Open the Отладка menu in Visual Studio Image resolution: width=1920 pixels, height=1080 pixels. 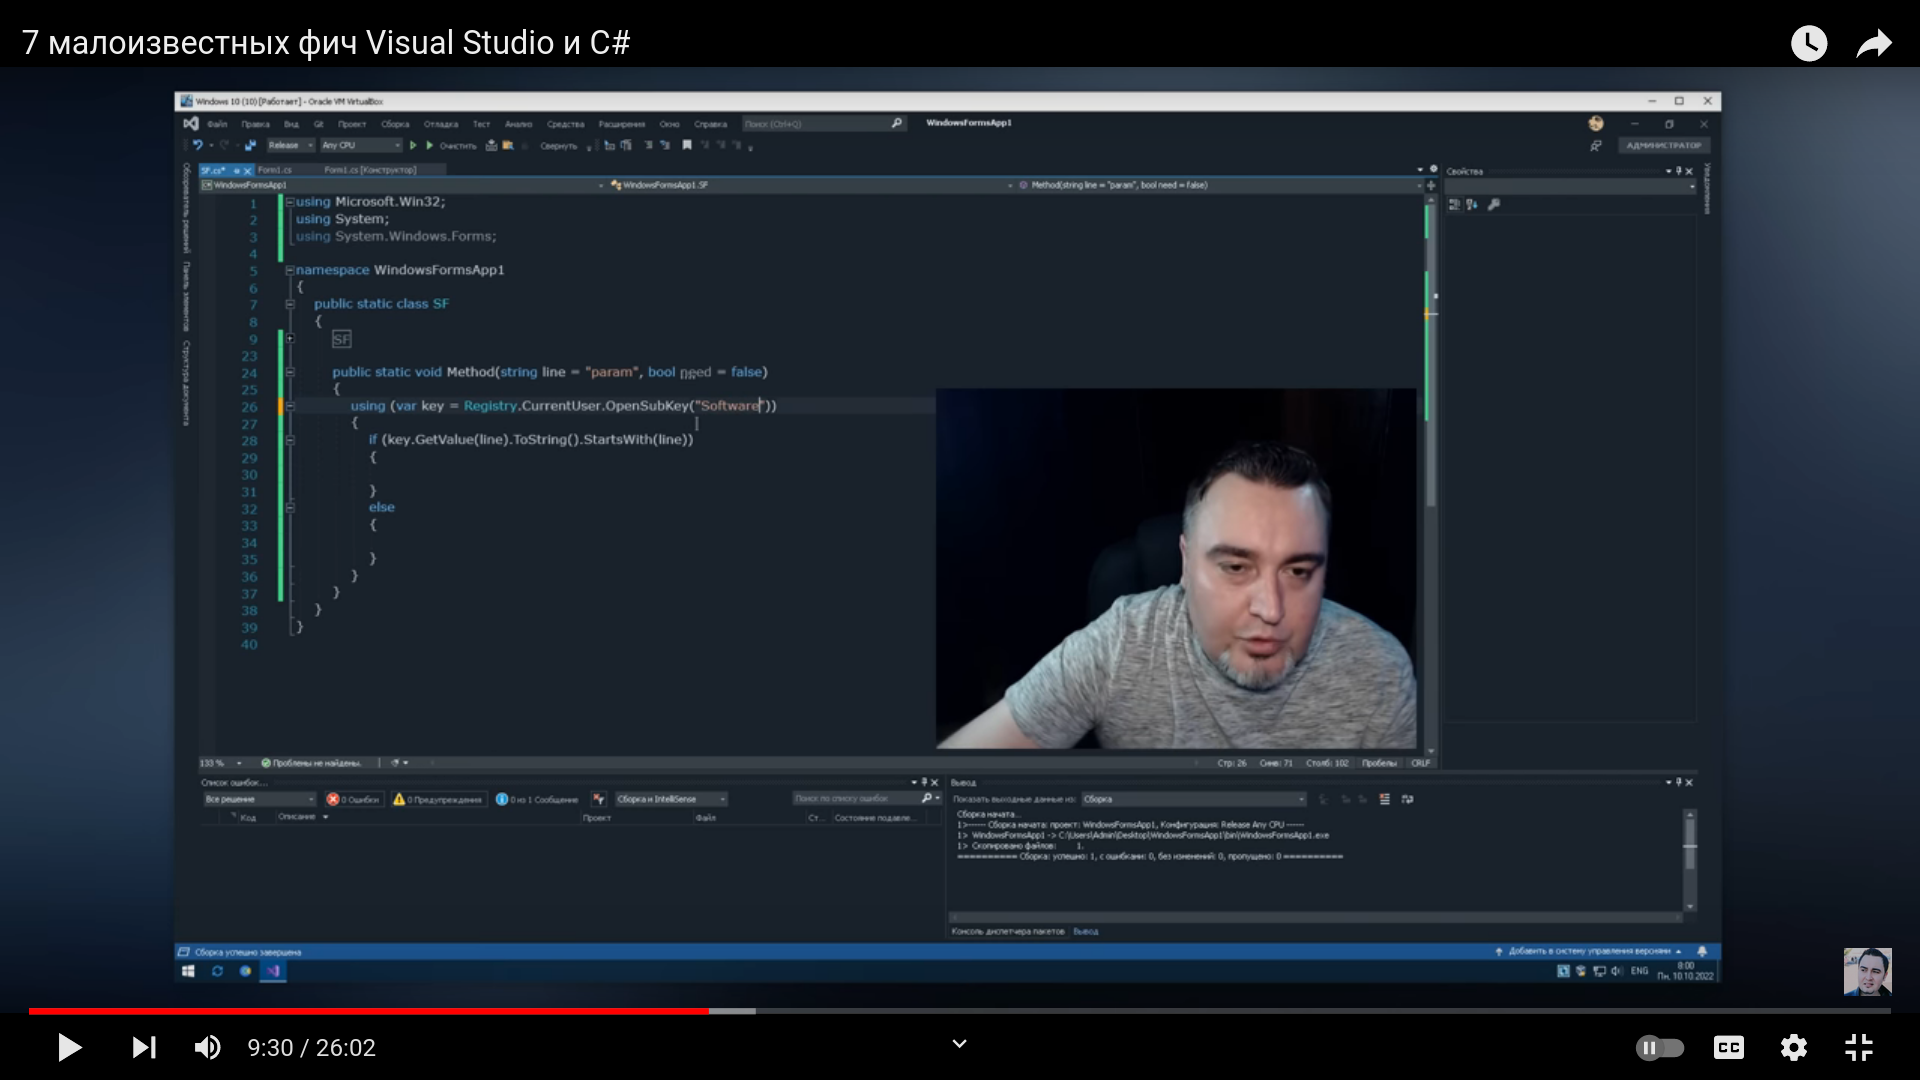pyautogui.click(x=440, y=124)
